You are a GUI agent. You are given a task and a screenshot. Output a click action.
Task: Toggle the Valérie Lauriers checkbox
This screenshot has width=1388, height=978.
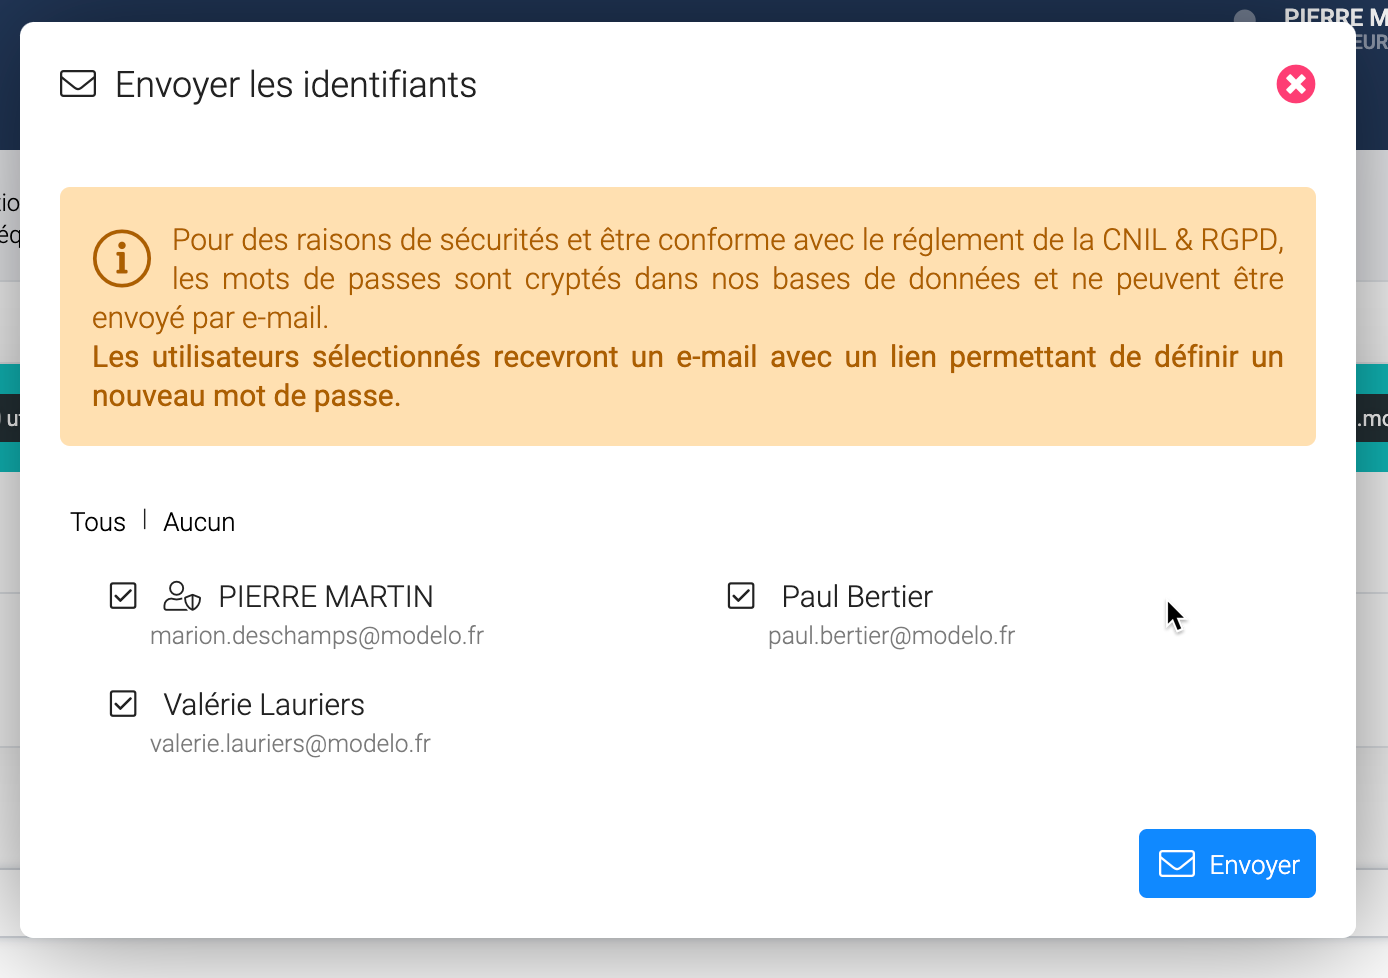(x=123, y=704)
